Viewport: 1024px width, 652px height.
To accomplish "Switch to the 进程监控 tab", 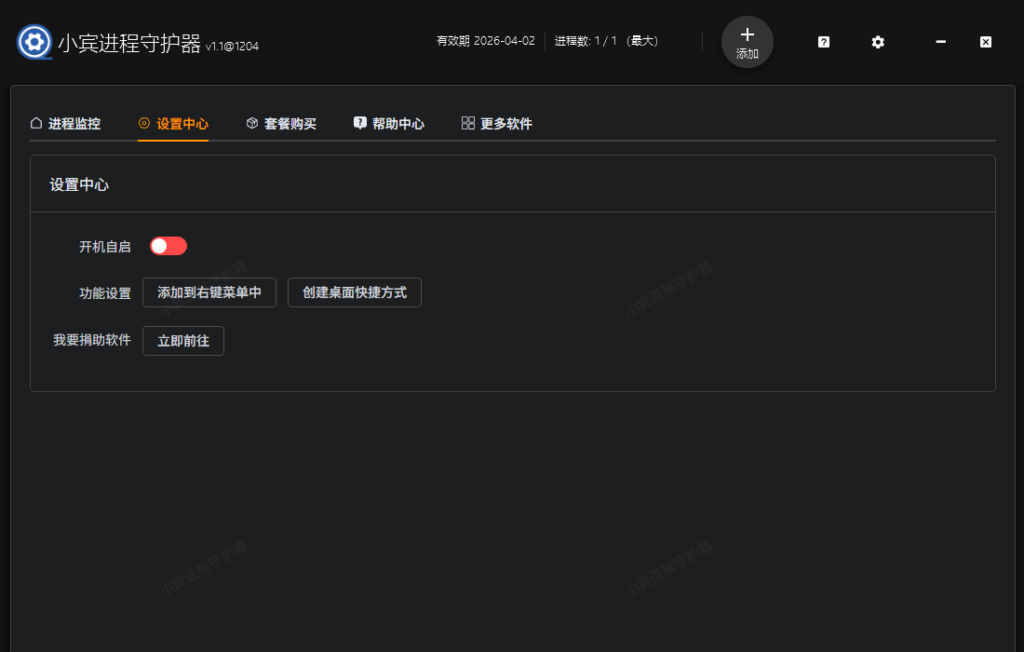I will tap(72, 123).
